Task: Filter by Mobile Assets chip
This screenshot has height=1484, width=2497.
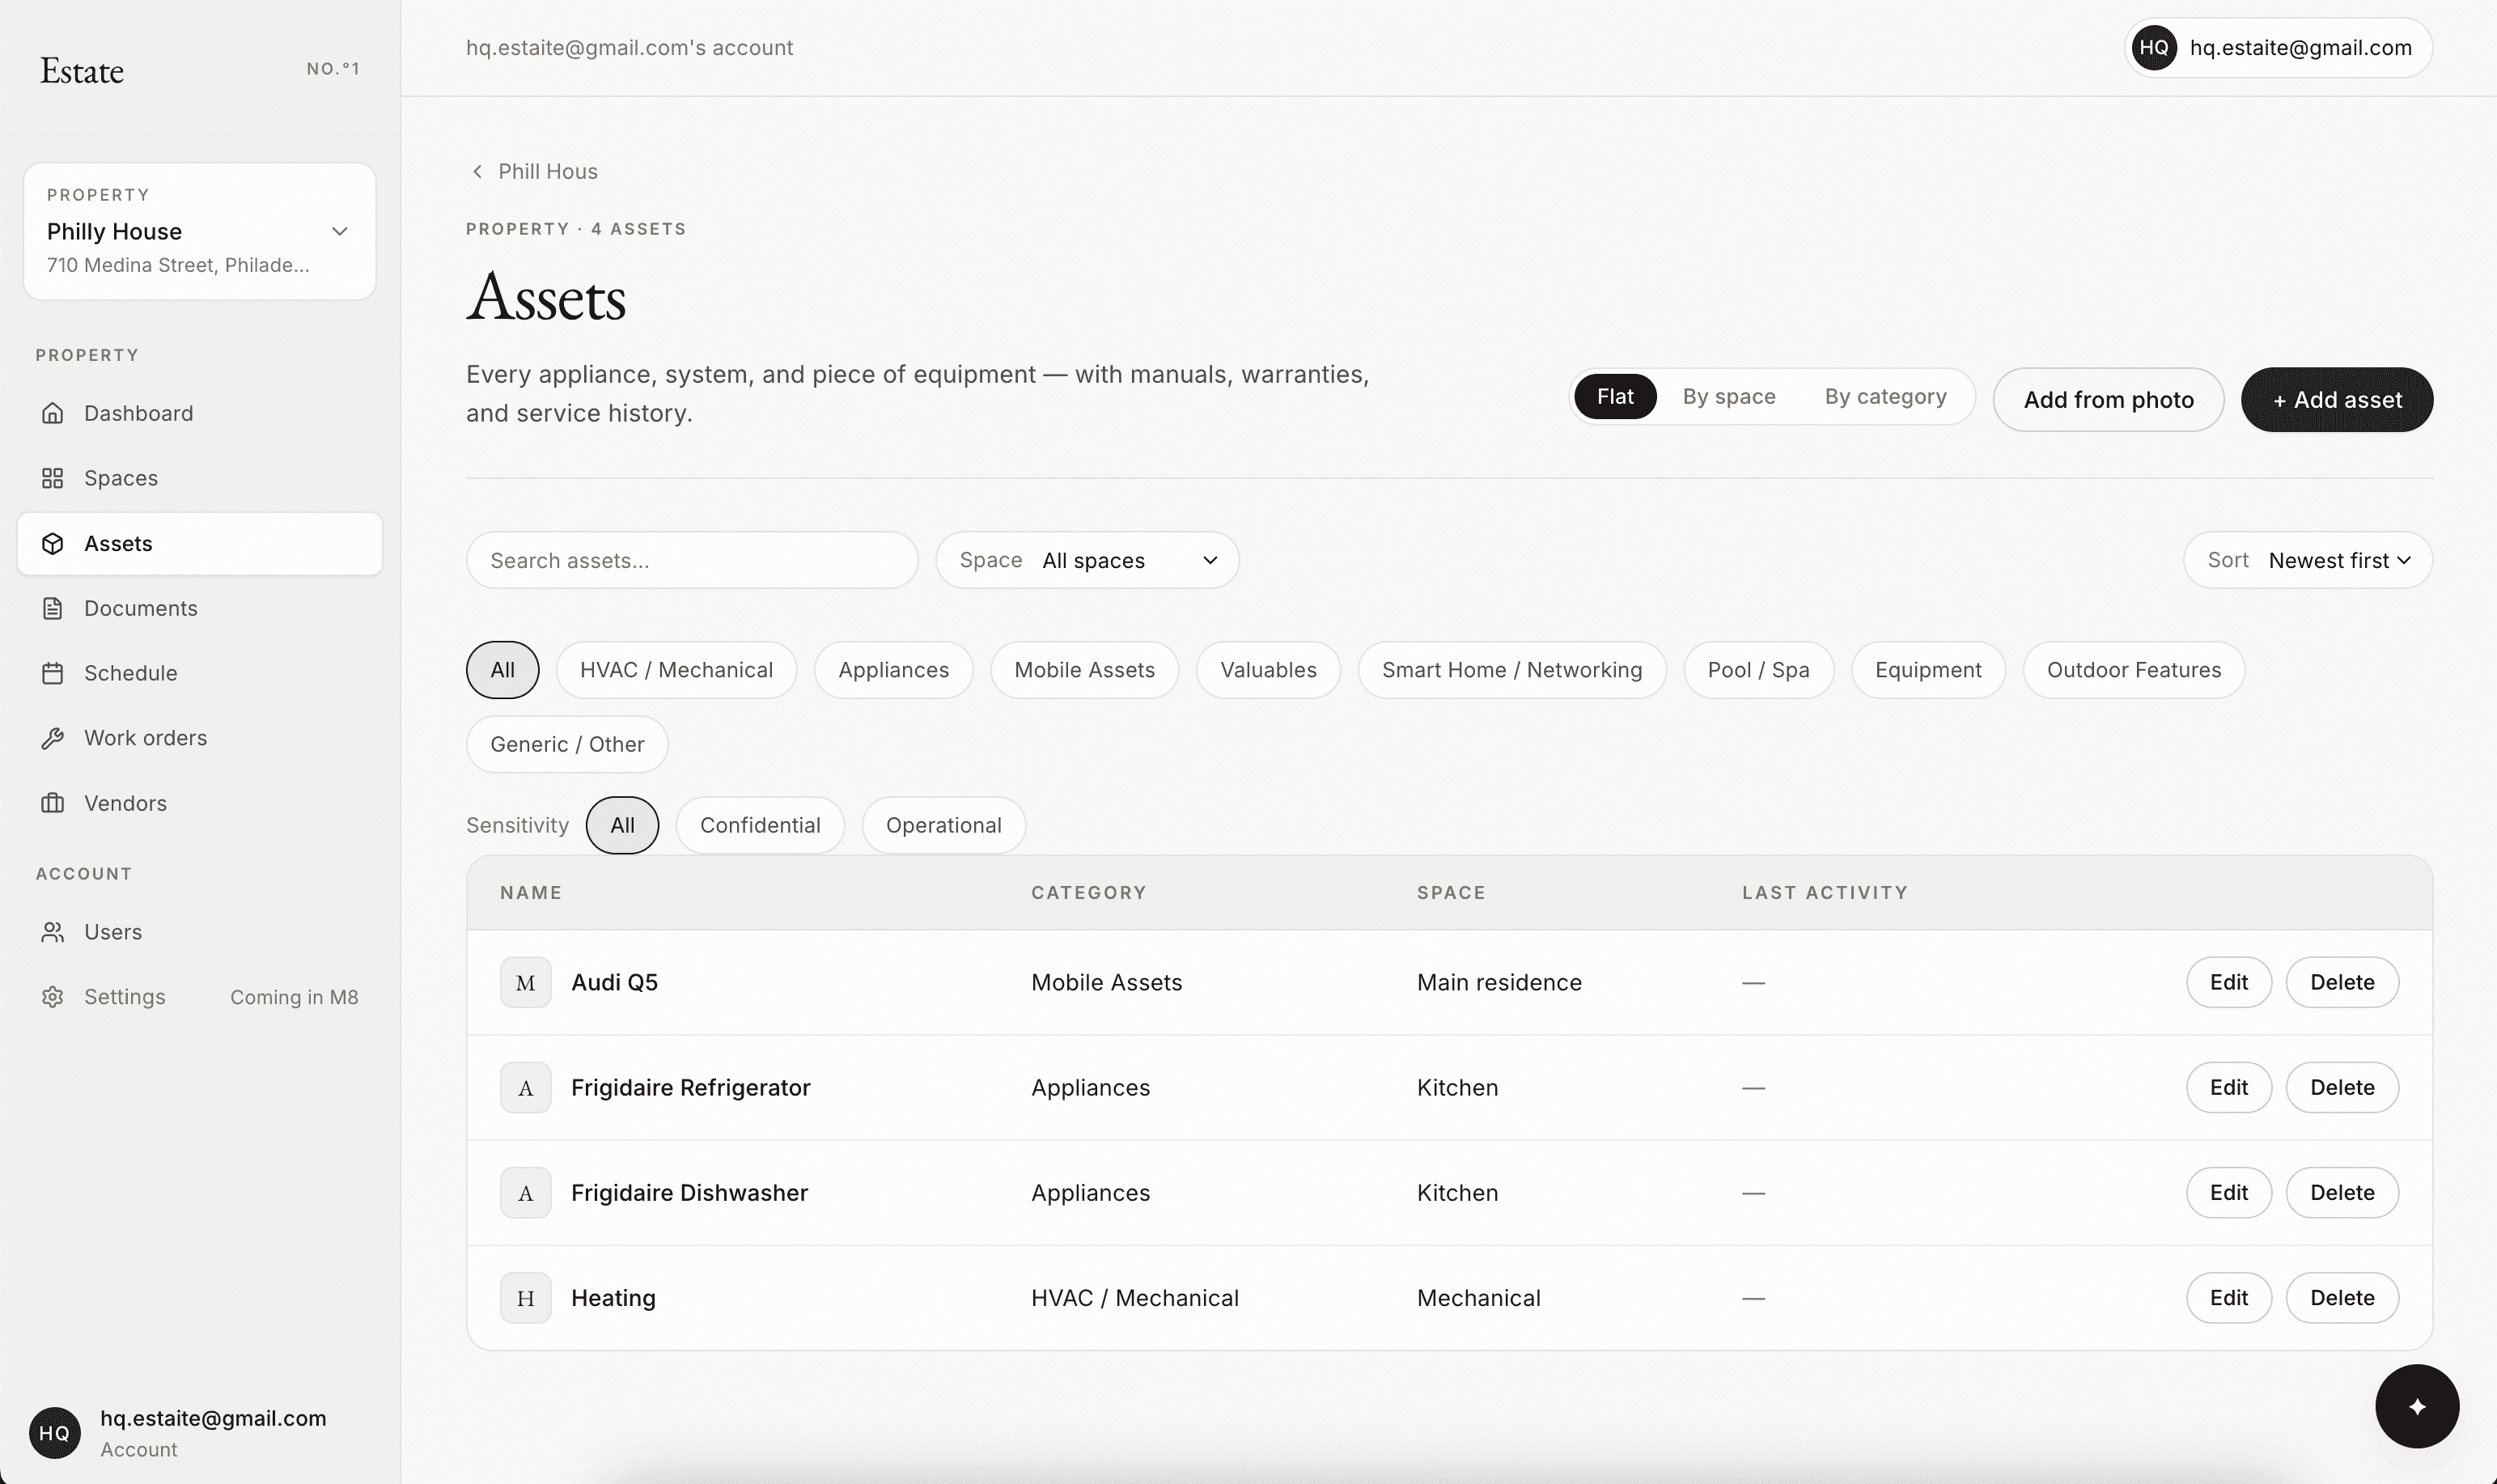Action: pyautogui.click(x=1084, y=670)
